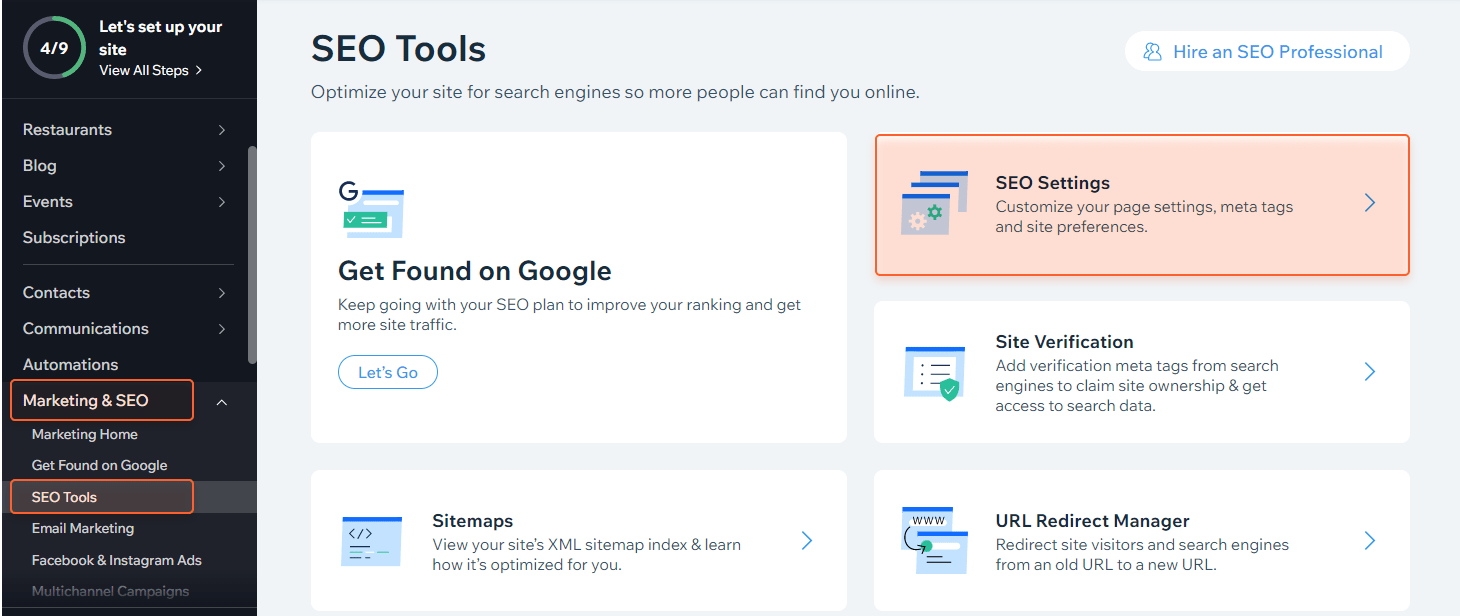Expand the Events menu chevron
The height and width of the screenshot is (616, 1460).
coord(221,202)
